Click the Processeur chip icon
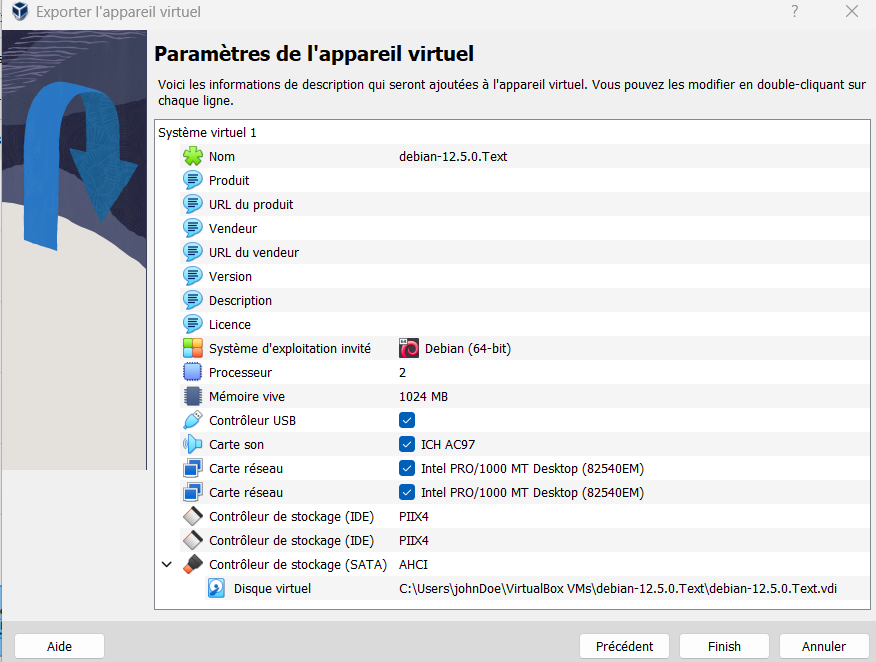This screenshot has width=876, height=662. click(193, 372)
